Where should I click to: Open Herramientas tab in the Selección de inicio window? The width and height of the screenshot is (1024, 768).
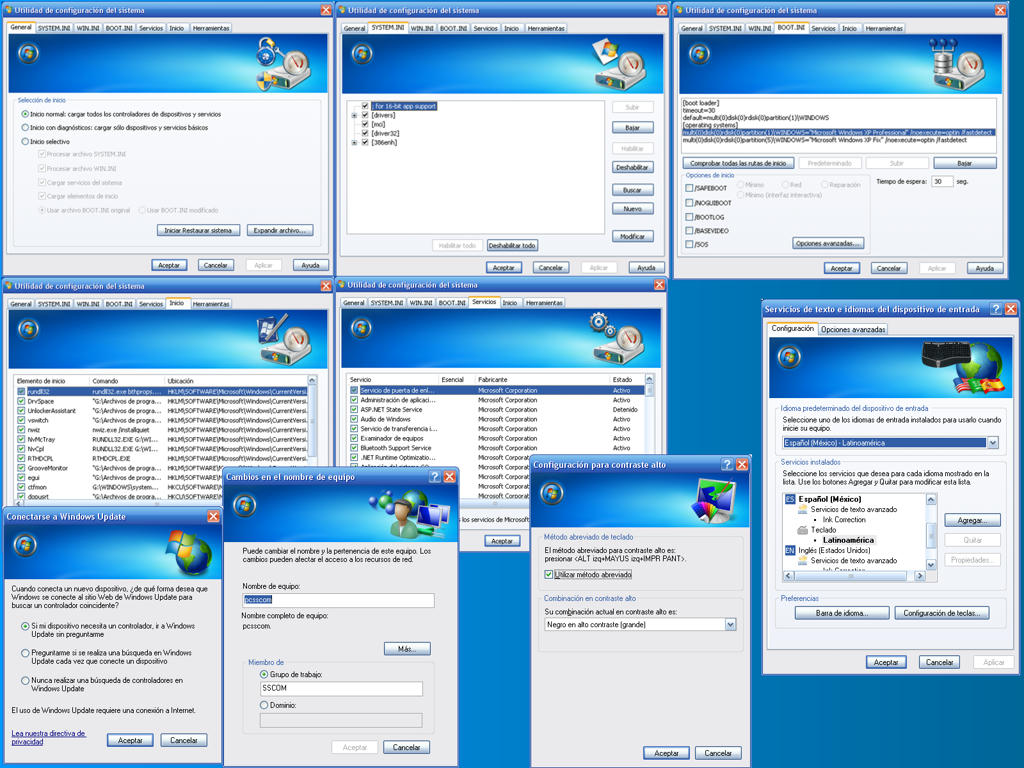click(211, 28)
